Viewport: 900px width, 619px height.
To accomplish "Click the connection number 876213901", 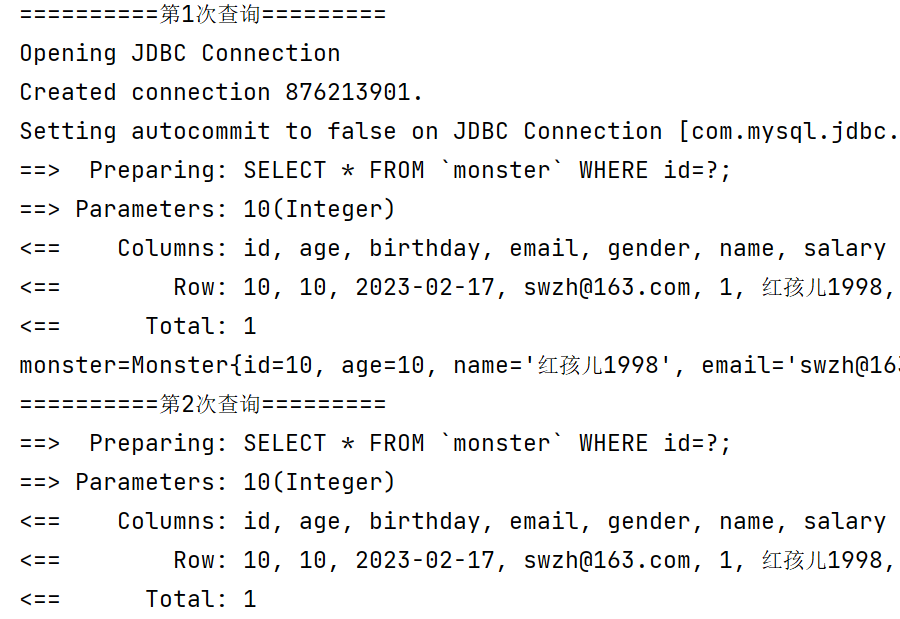I will (348, 92).
